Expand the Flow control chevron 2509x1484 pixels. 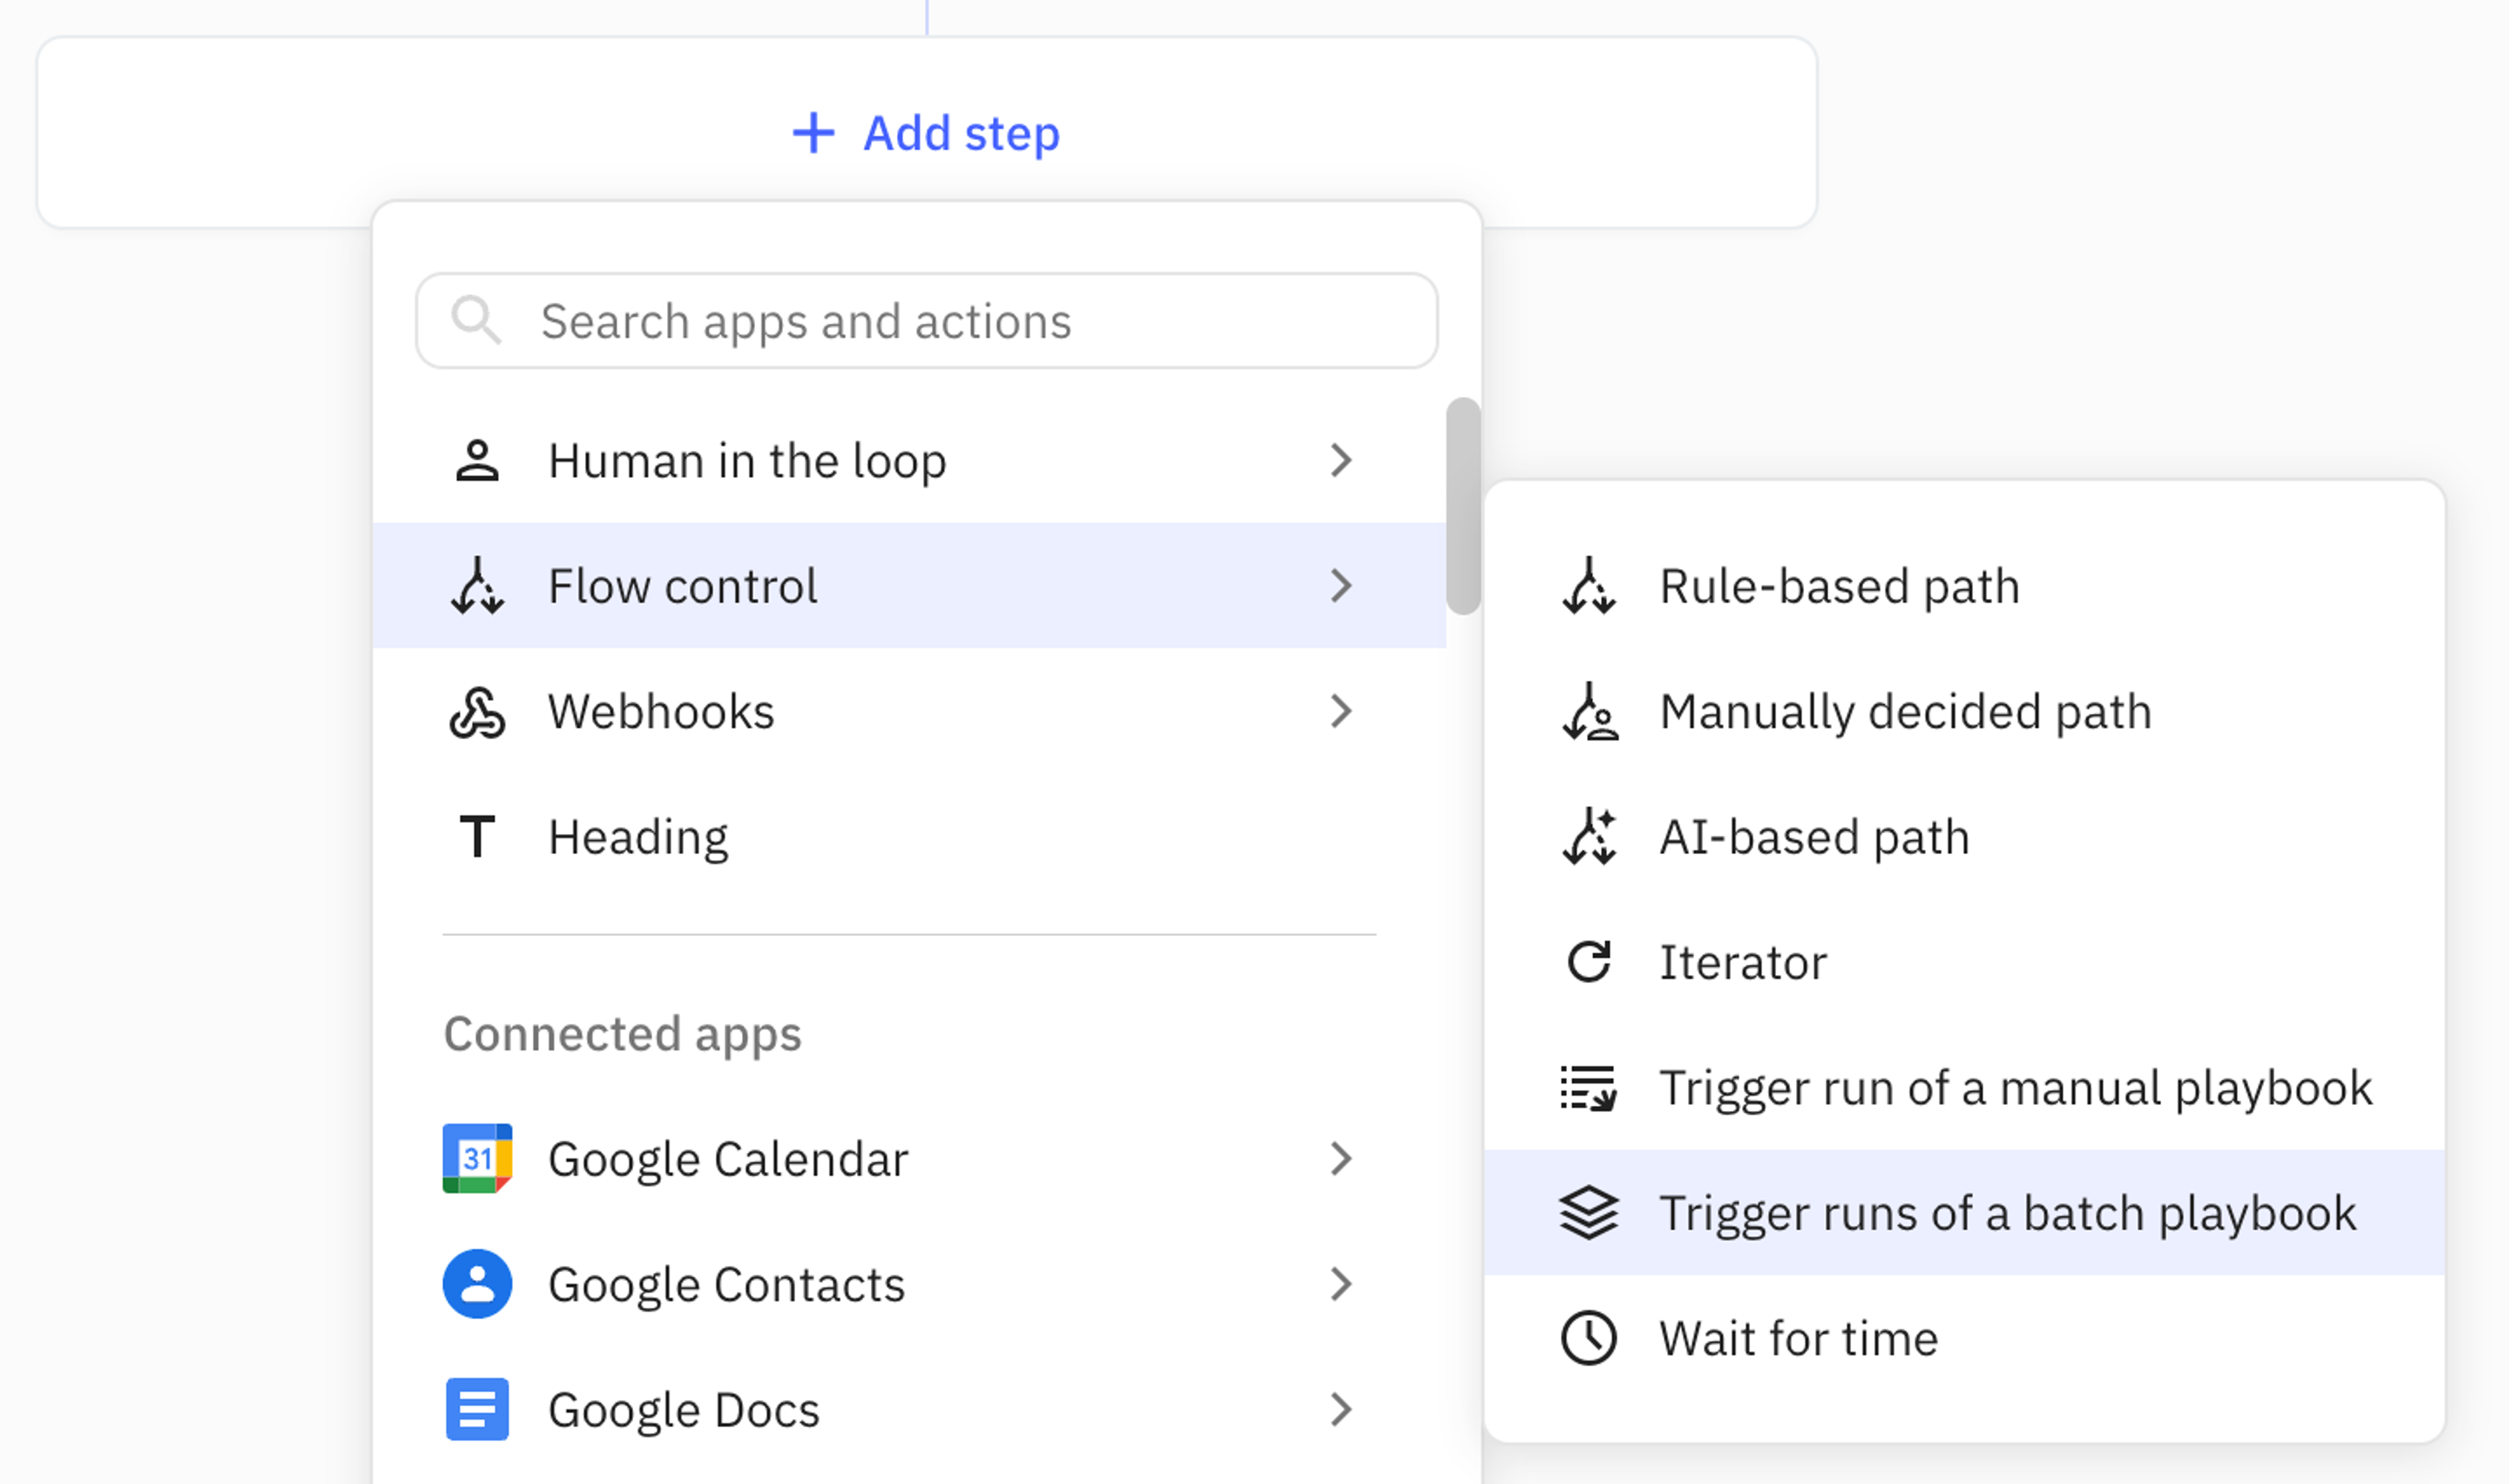1341,586
